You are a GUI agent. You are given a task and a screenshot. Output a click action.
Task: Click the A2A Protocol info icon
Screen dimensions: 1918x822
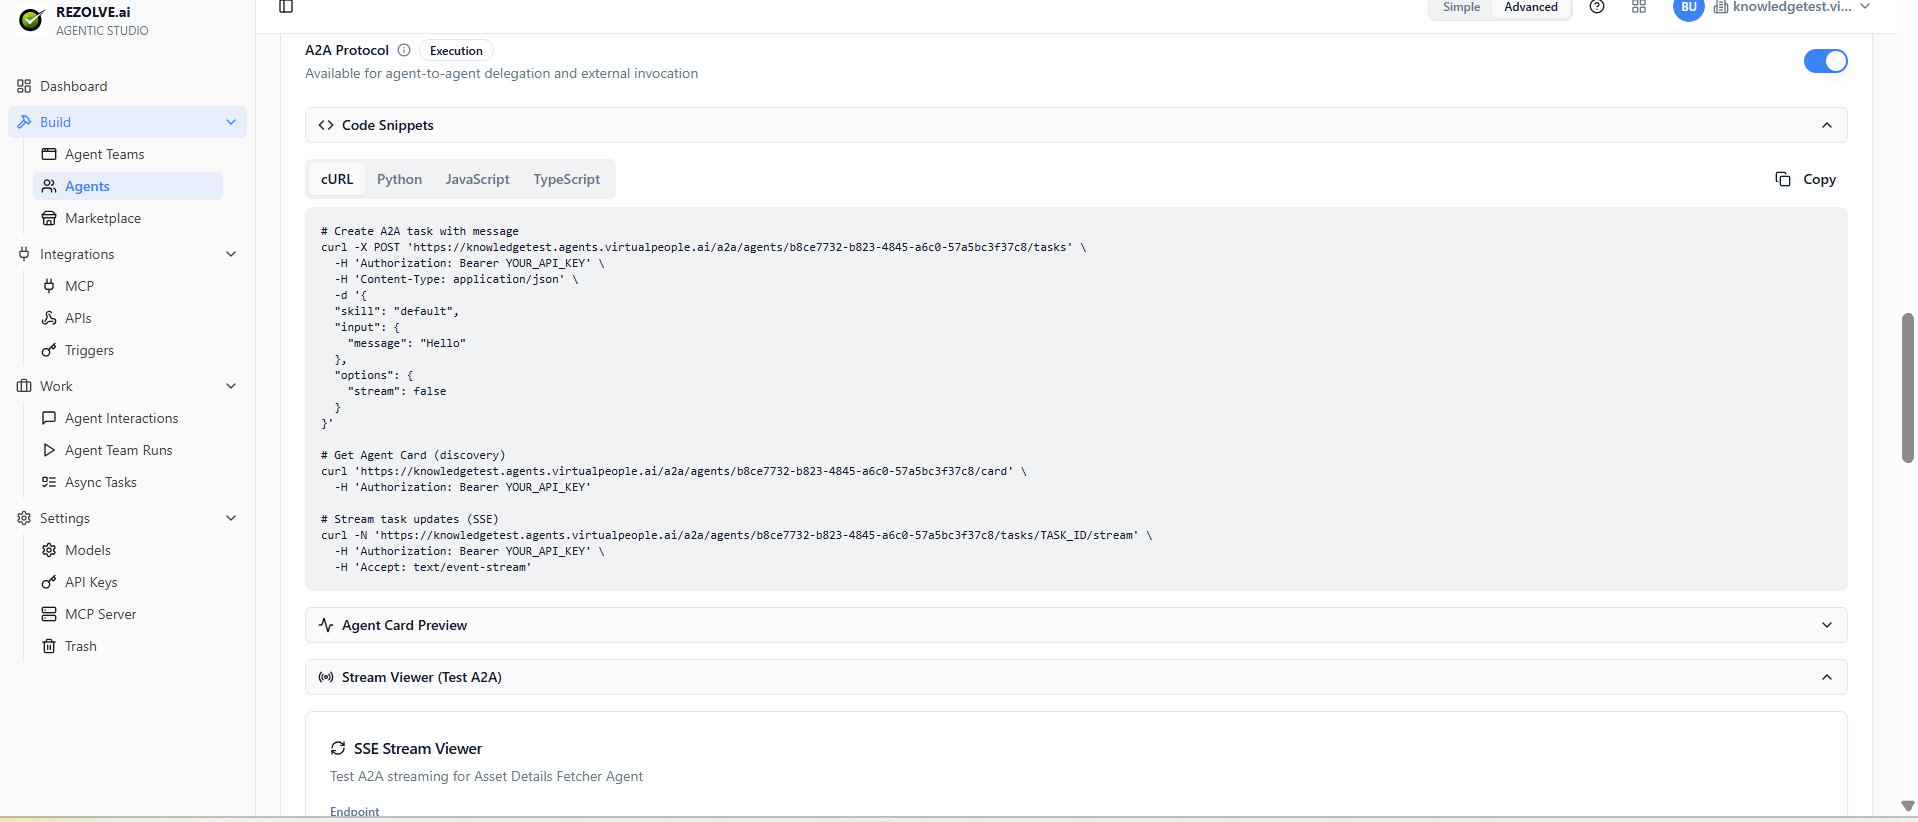point(404,50)
